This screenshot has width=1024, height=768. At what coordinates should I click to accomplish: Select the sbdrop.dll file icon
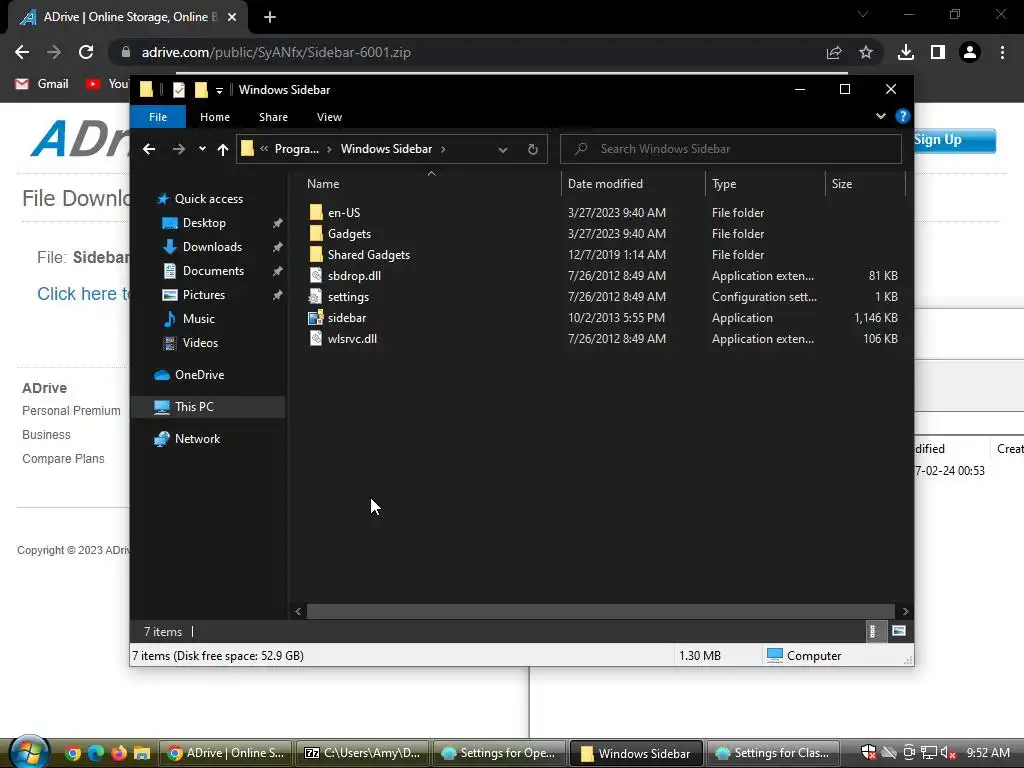click(316, 275)
